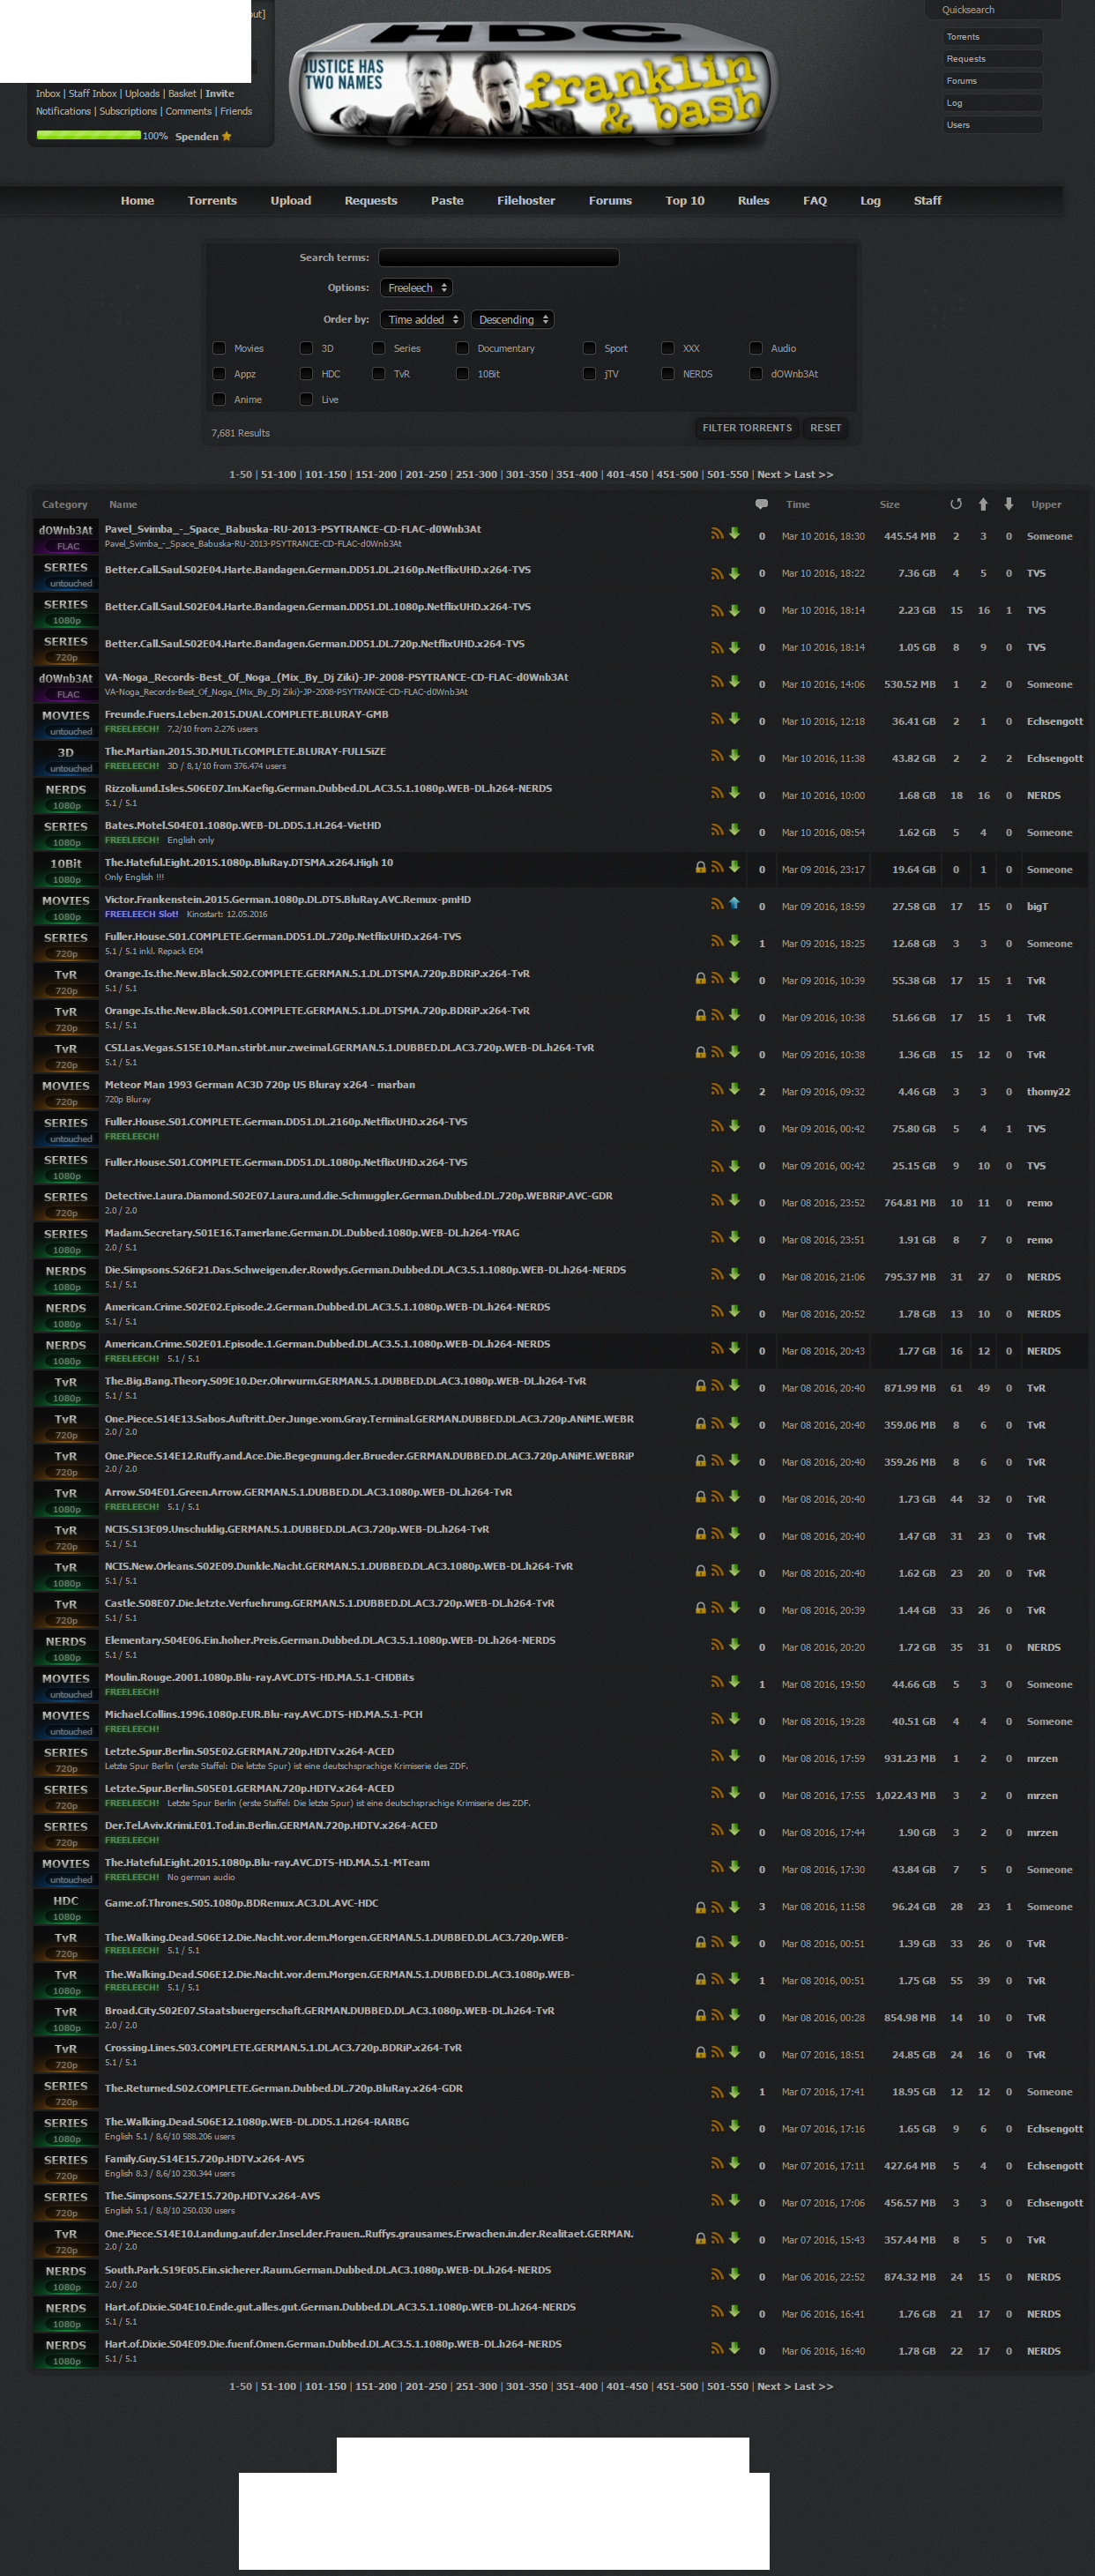Click lock icon on Castle.S08E07 row
The image size is (1095, 2576).
coord(701,1608)
